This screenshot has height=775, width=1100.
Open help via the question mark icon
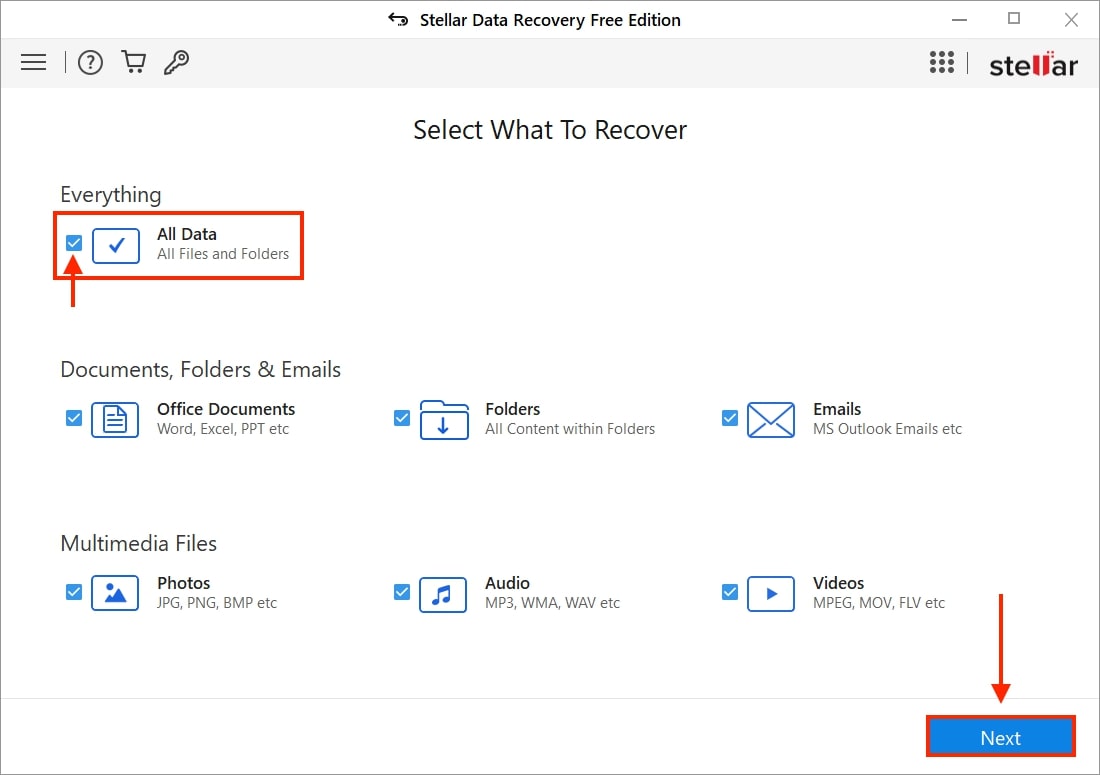90,62
